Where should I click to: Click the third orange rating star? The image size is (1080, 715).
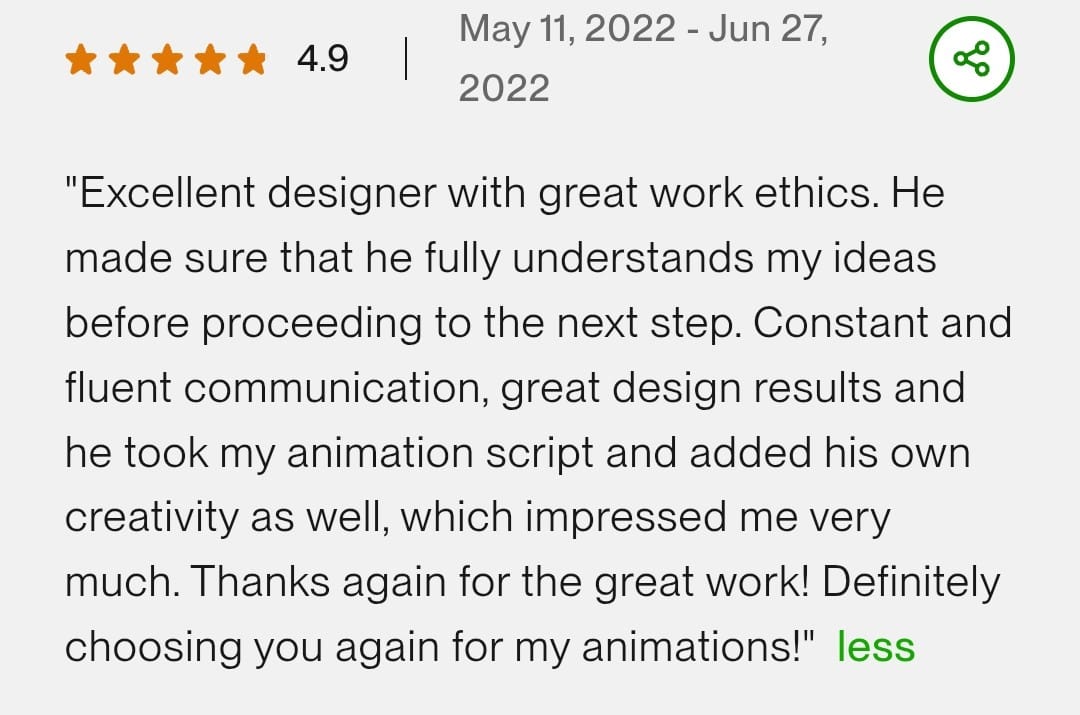[166, 60]
